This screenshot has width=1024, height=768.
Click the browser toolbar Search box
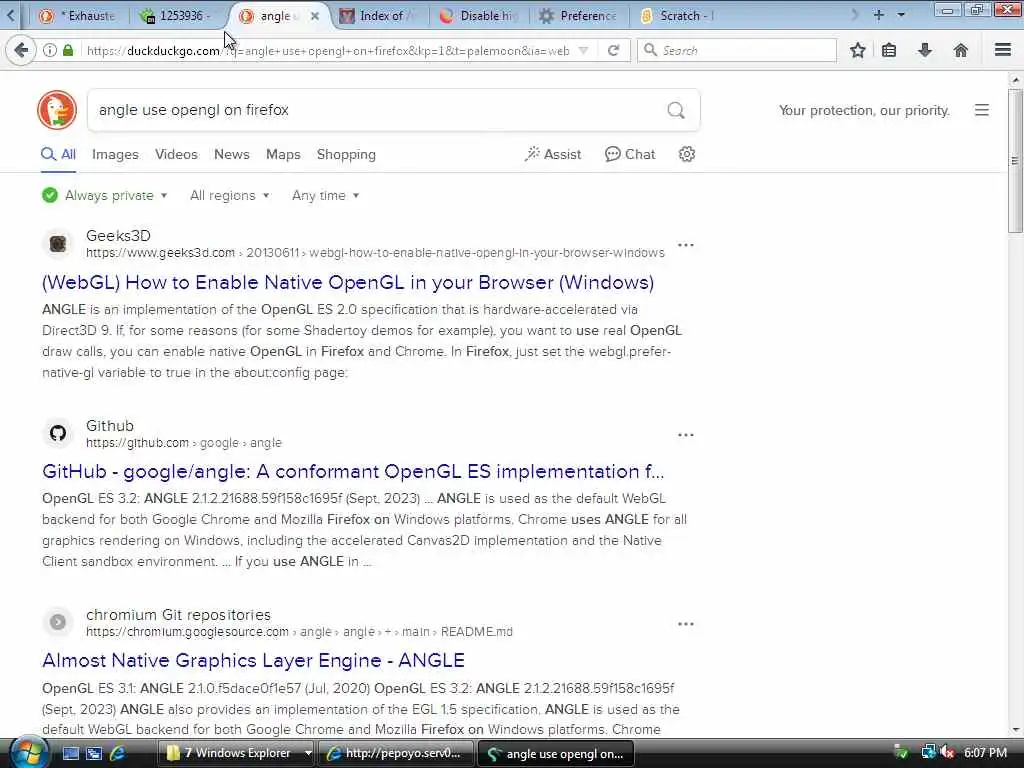[x=737, y=50]
